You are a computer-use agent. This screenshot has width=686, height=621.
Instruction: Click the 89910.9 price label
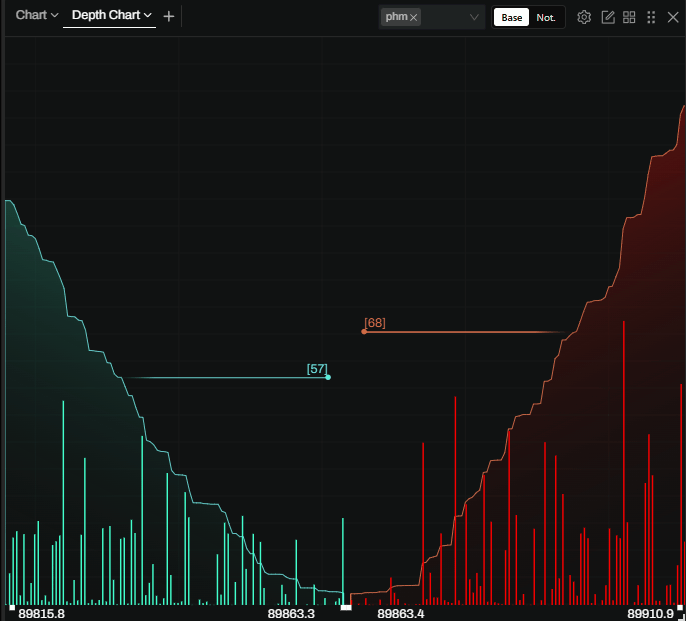click(x=651, y=614)
